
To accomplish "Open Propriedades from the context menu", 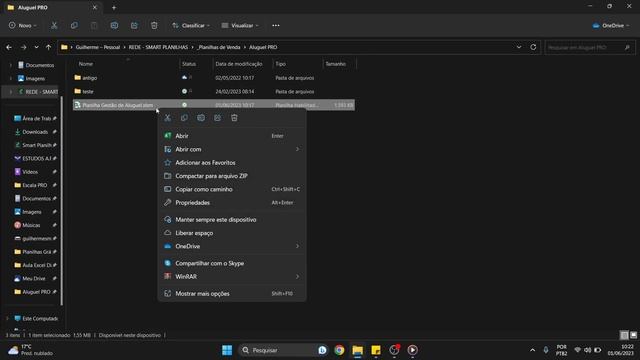I will pyautogui.click(x=232, y=202).
